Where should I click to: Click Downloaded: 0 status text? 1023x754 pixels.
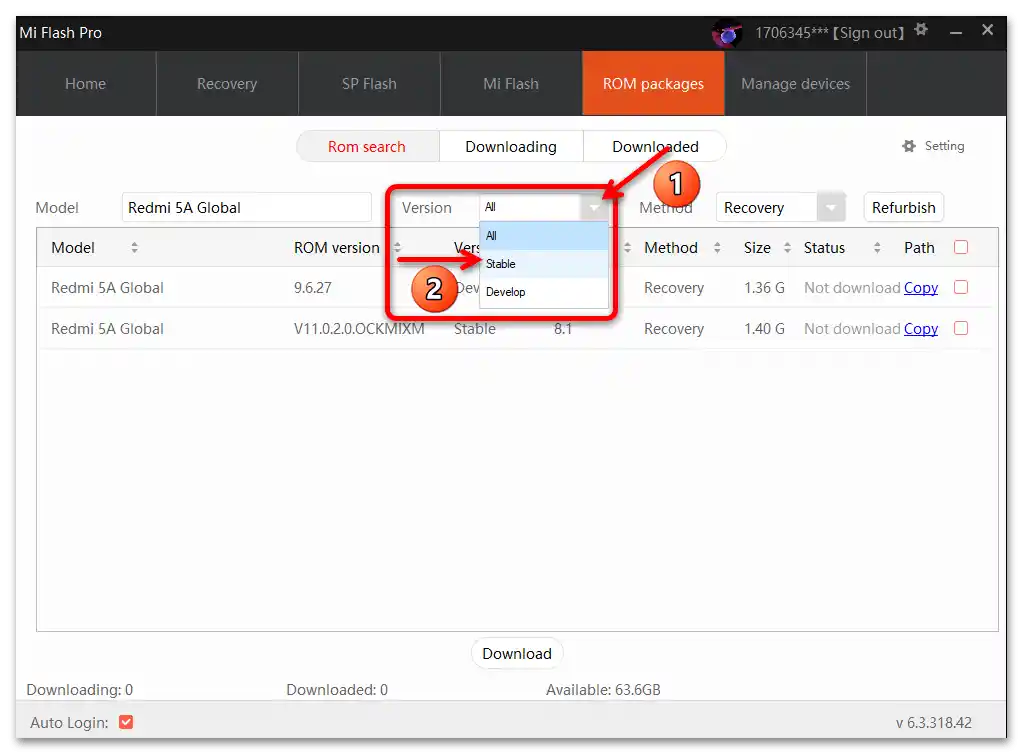click(337, 689)
